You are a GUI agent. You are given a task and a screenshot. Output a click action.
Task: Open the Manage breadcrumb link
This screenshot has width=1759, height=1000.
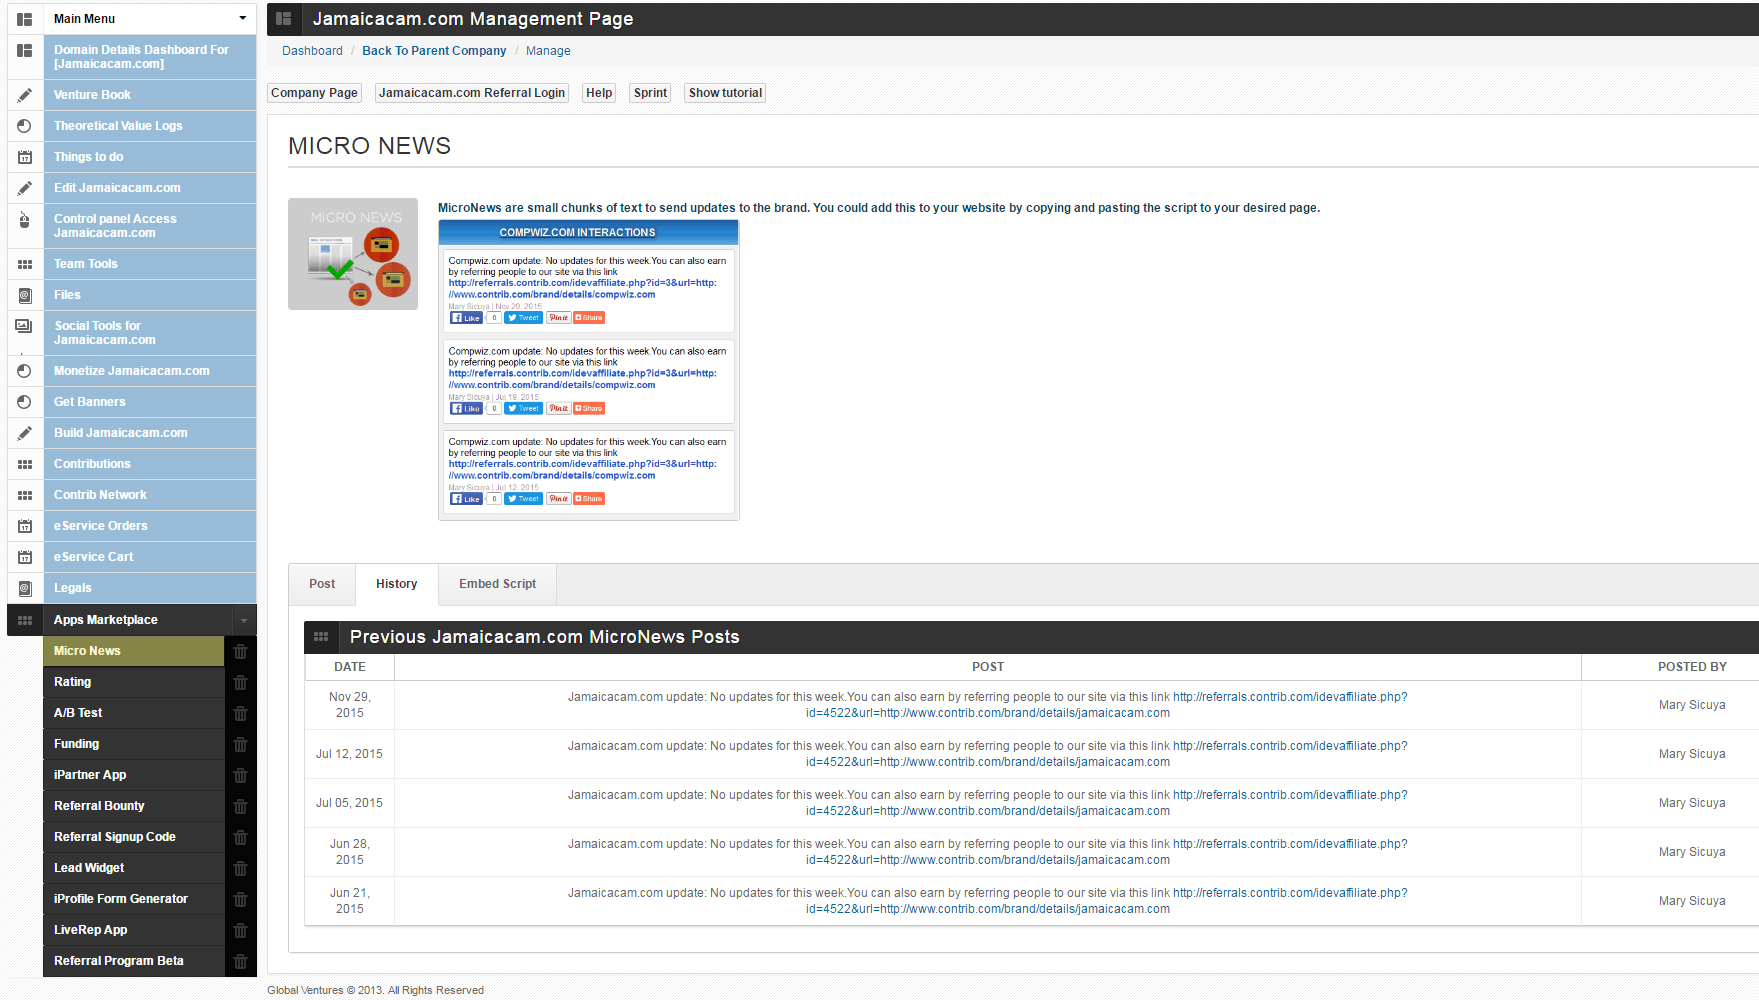coord(548,51)
